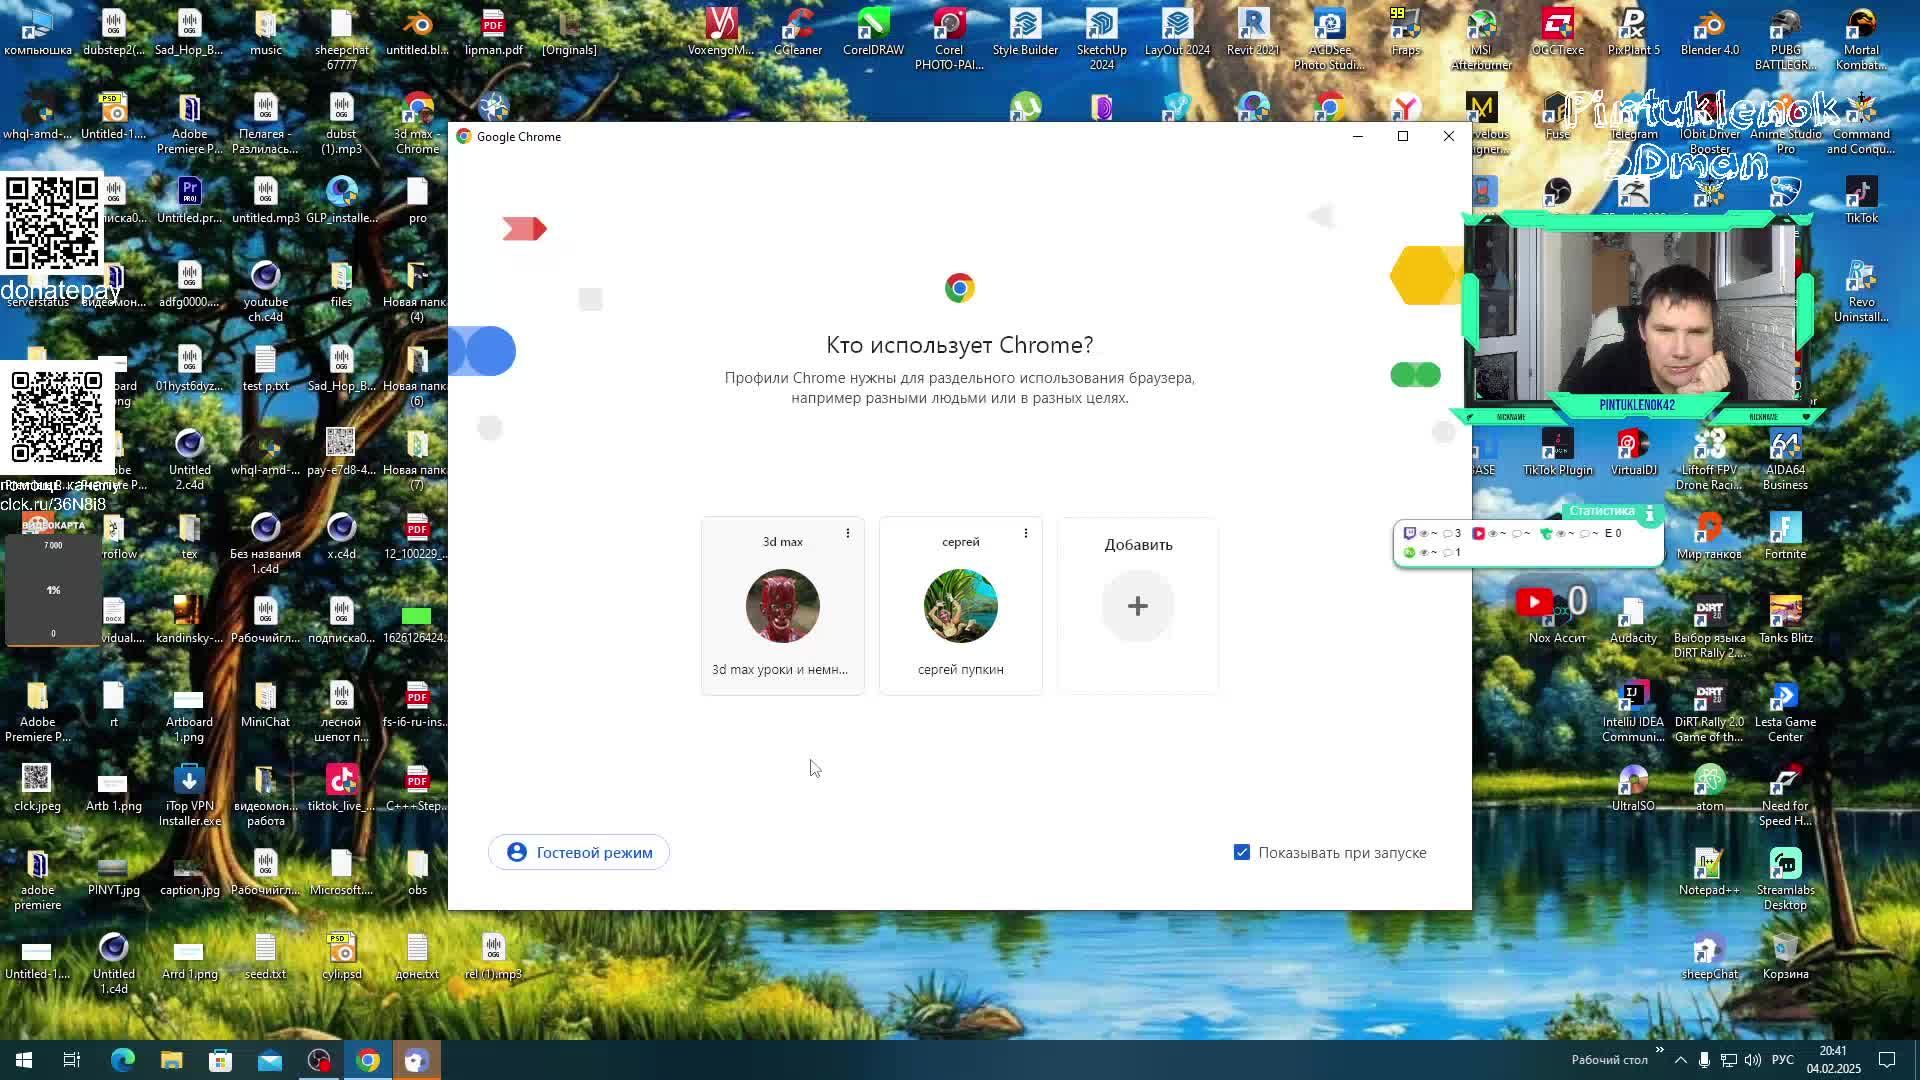Open Статистика overlay panel
This screenshot has height=1080, width=1920.
[x=1604, y=512]
